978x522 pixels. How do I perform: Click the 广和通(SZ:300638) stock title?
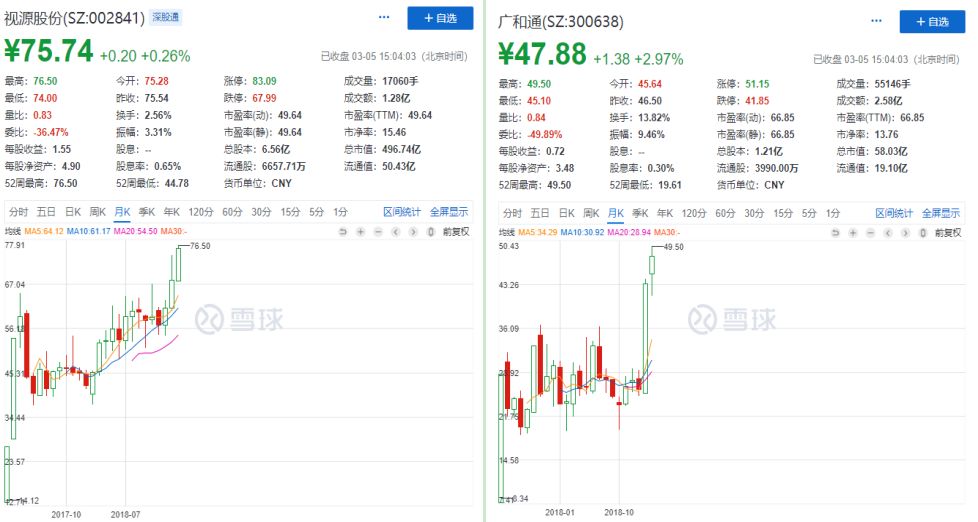[x=561, y=22]
